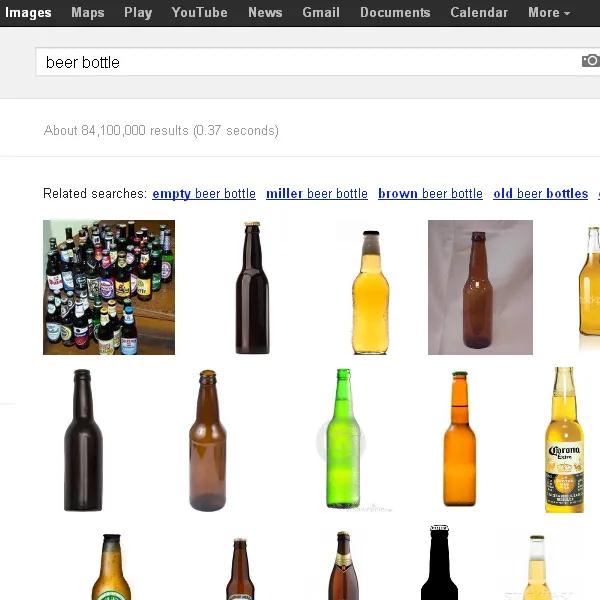This screenshot has height=600, width=600.
Task: Go to the Maps tab
Action: (88, 13)
